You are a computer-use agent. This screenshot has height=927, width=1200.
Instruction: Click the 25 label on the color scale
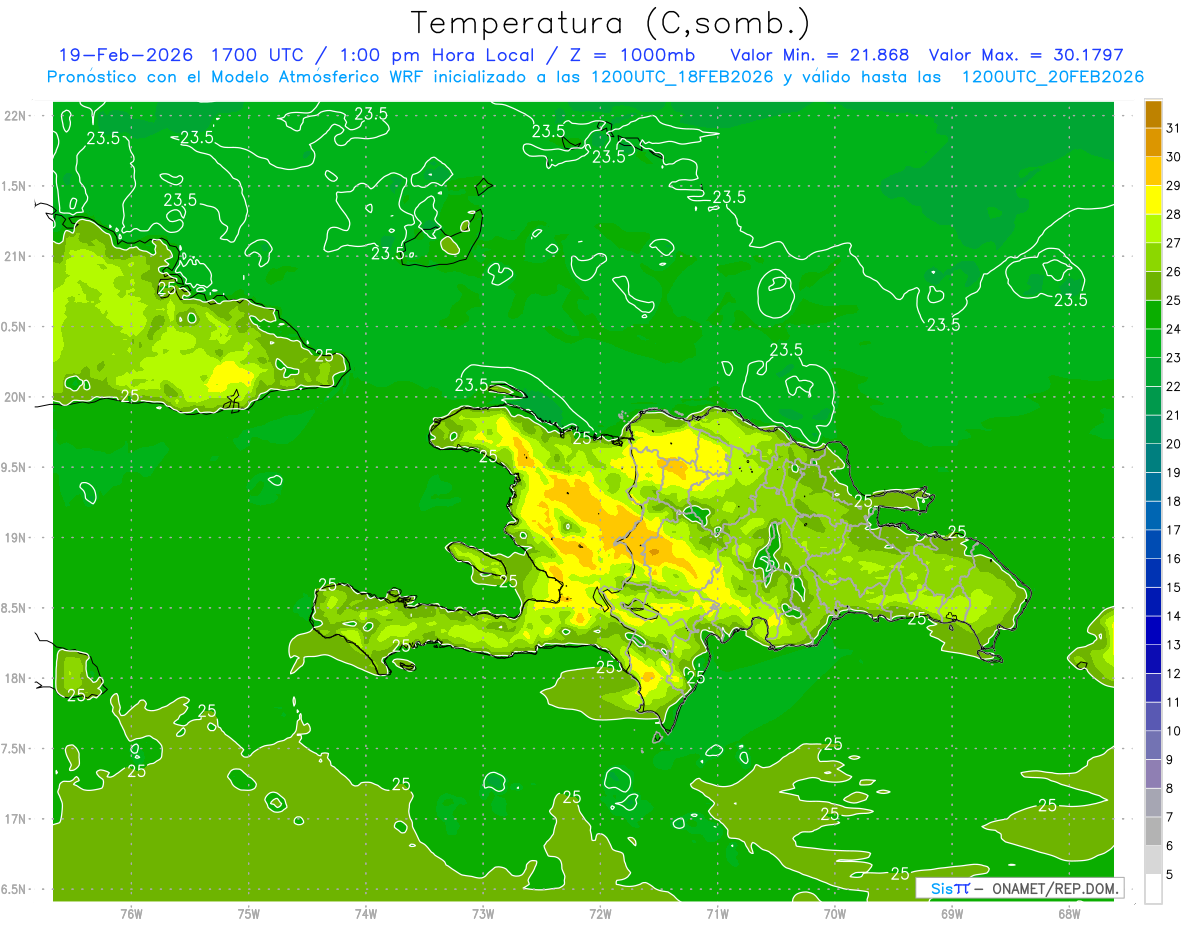pos(1174,300)
